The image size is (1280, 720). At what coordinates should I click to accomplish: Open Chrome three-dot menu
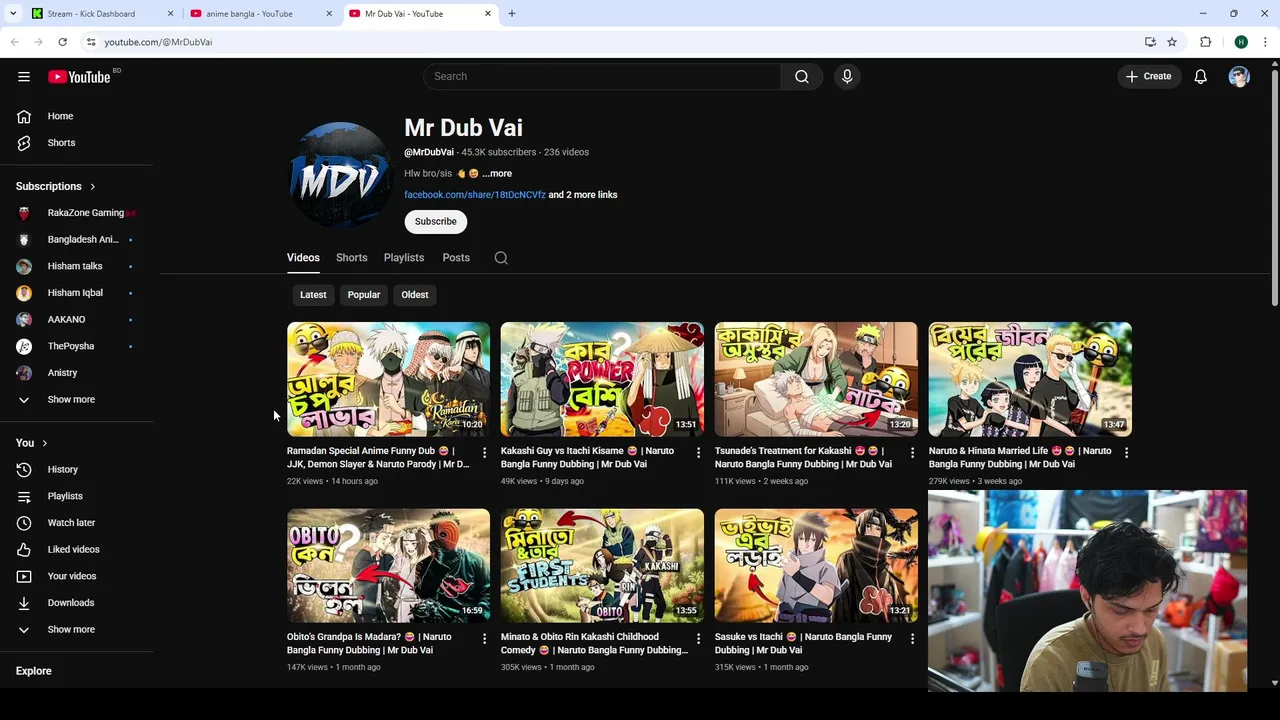[x=1266, y=42]
